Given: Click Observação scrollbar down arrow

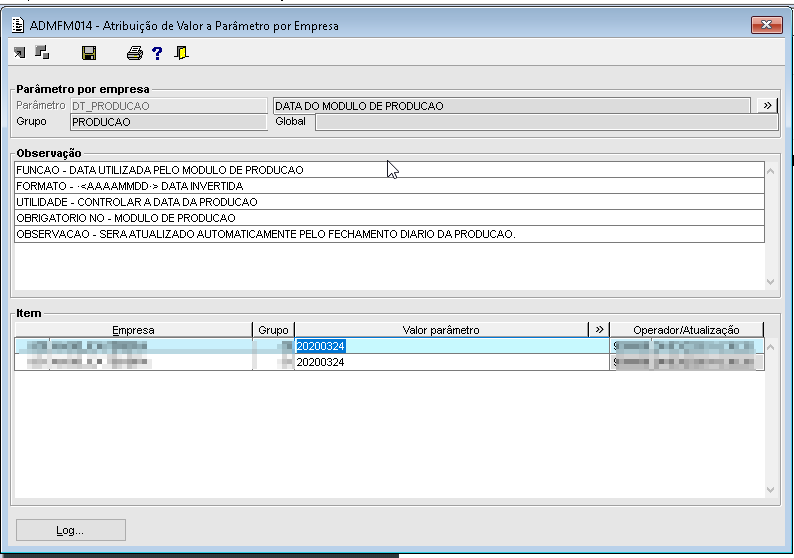Looking at the screenshot, I should pyautogui.click(x=771, y=282).
